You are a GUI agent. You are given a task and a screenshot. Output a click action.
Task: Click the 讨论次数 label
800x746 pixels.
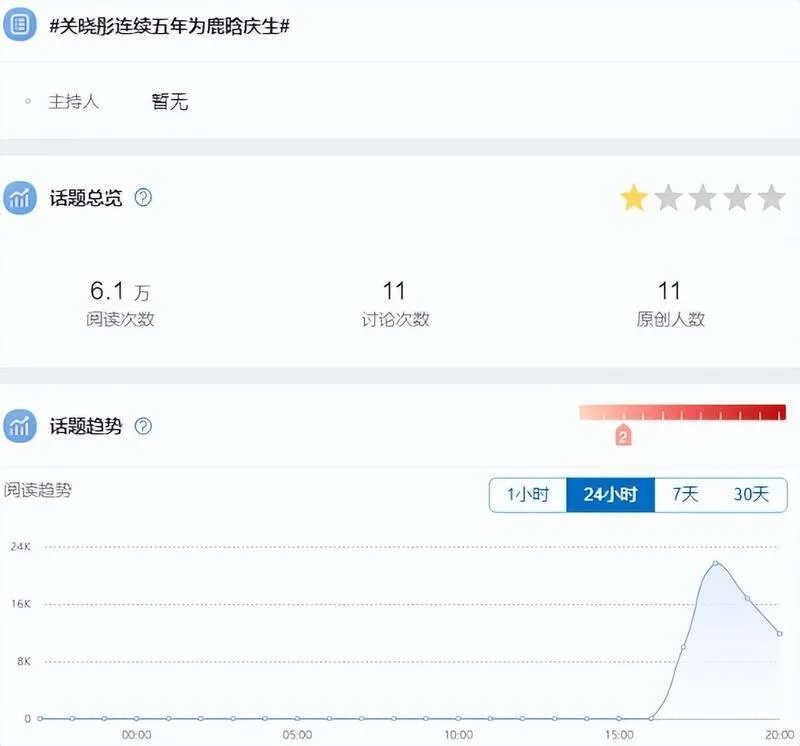coord(395,319)
